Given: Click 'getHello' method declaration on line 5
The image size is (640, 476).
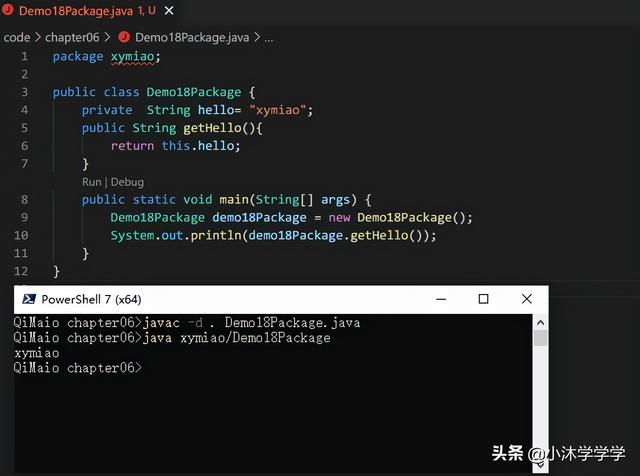Looking at the screenshot, I should (x=212, y=128).
